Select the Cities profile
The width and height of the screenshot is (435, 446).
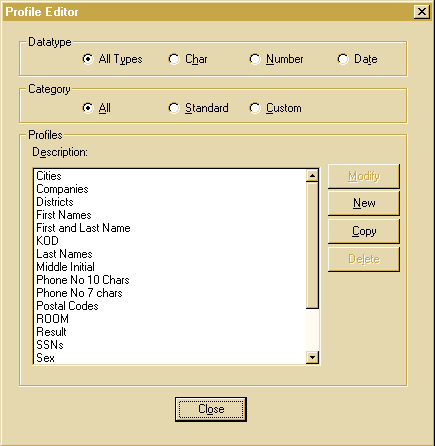click(170, 176)
